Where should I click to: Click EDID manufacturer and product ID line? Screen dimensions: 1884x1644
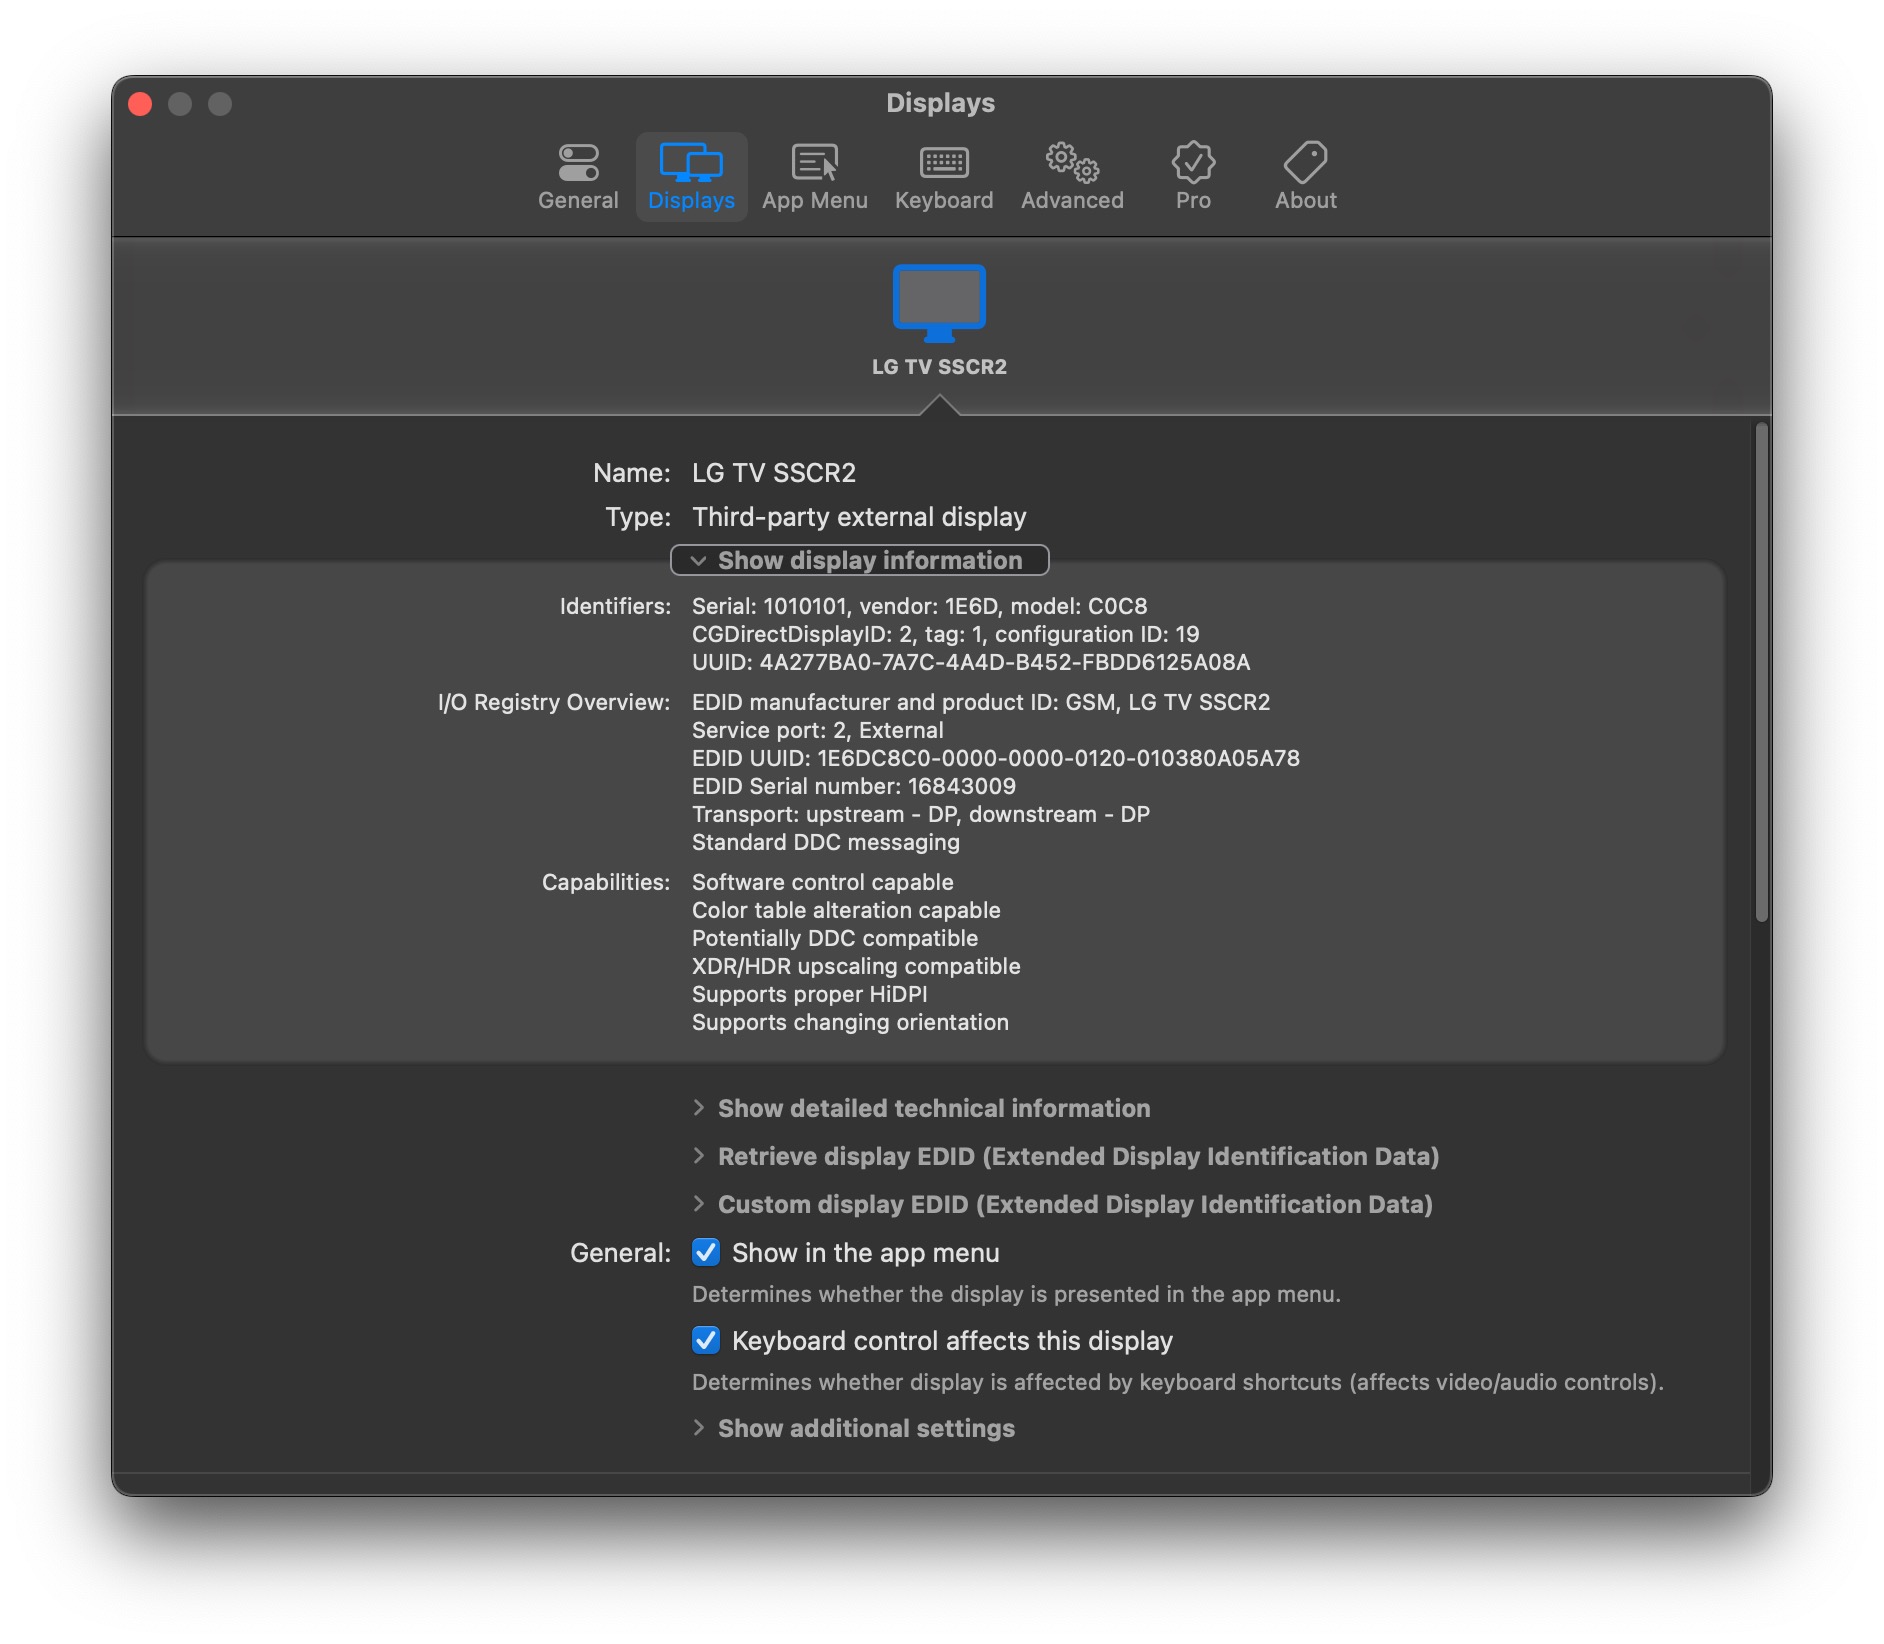[x=981, y=702]
